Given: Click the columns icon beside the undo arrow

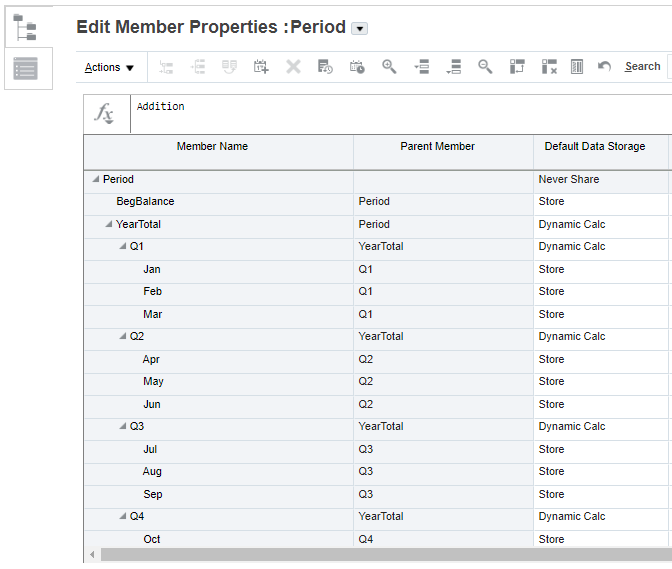Looking at the screenshot, I should 577,67.
